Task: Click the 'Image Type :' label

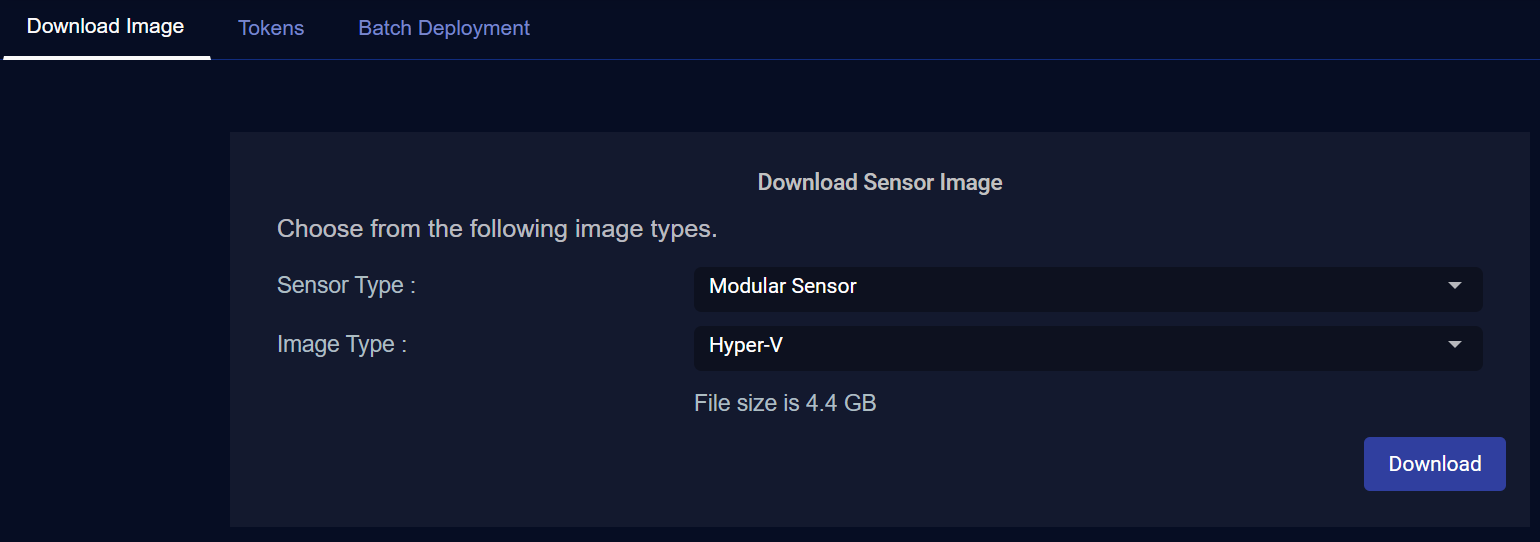Action: coord(342,344)
